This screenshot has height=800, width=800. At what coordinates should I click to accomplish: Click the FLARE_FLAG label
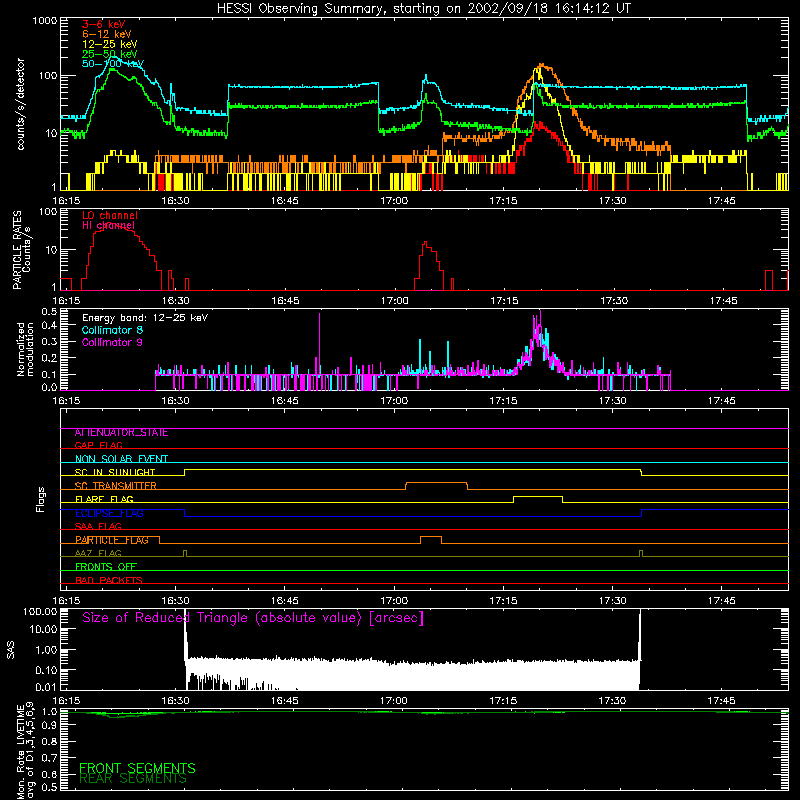[x=104, y=499]
